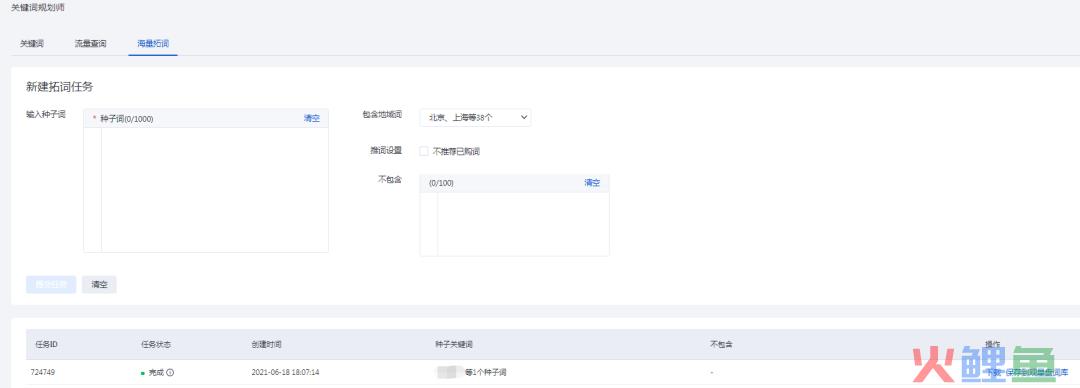The image size is (1080, 388).
Task: Click 清空 link in the 种子词 box header
Action: tap(312, 119)
